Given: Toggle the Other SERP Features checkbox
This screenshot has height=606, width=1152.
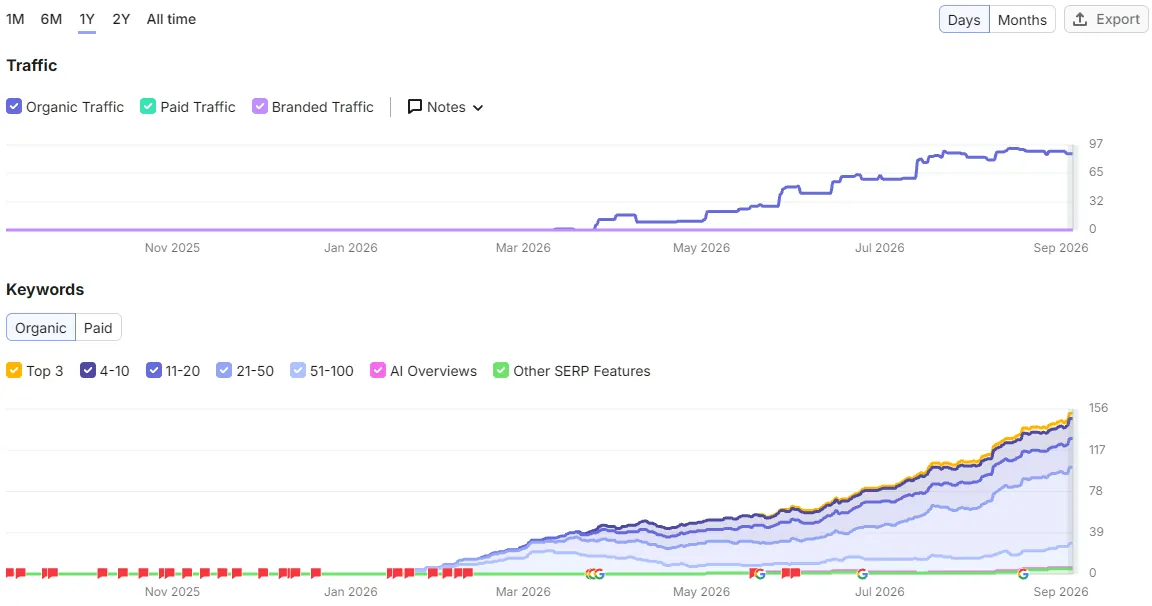Looking at the screenshot, I should [x=501, y=370].
